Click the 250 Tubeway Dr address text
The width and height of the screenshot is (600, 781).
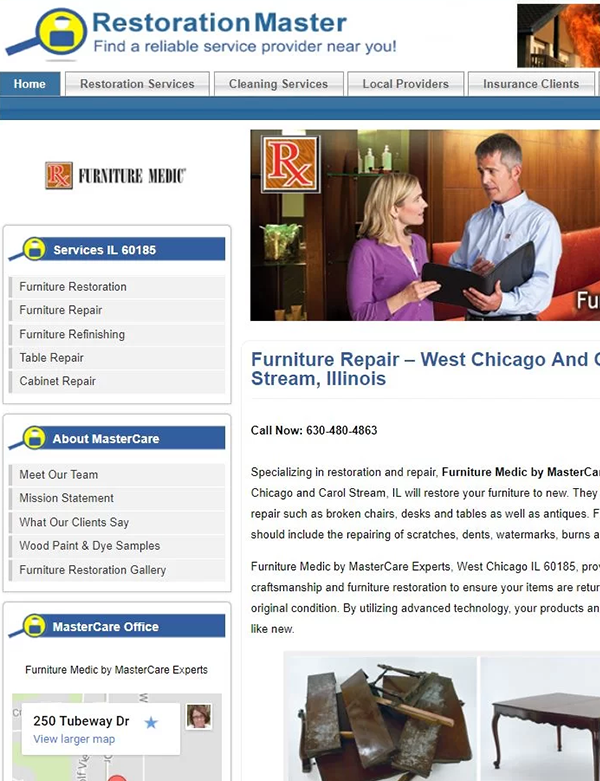[x=81, y=721]
